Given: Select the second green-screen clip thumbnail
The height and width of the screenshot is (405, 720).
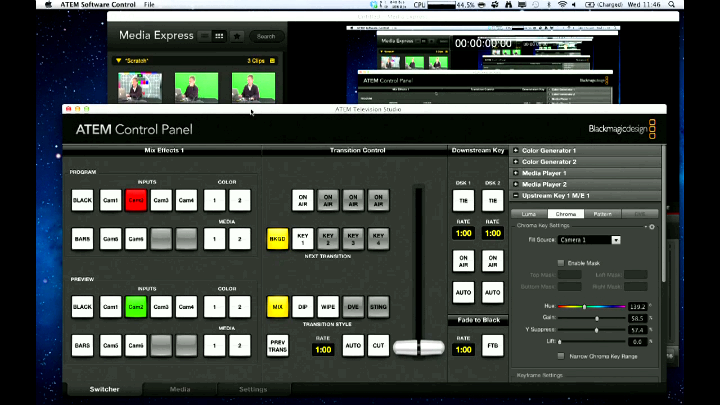Looking at the screenshot, I should click(x=197, y=87).
